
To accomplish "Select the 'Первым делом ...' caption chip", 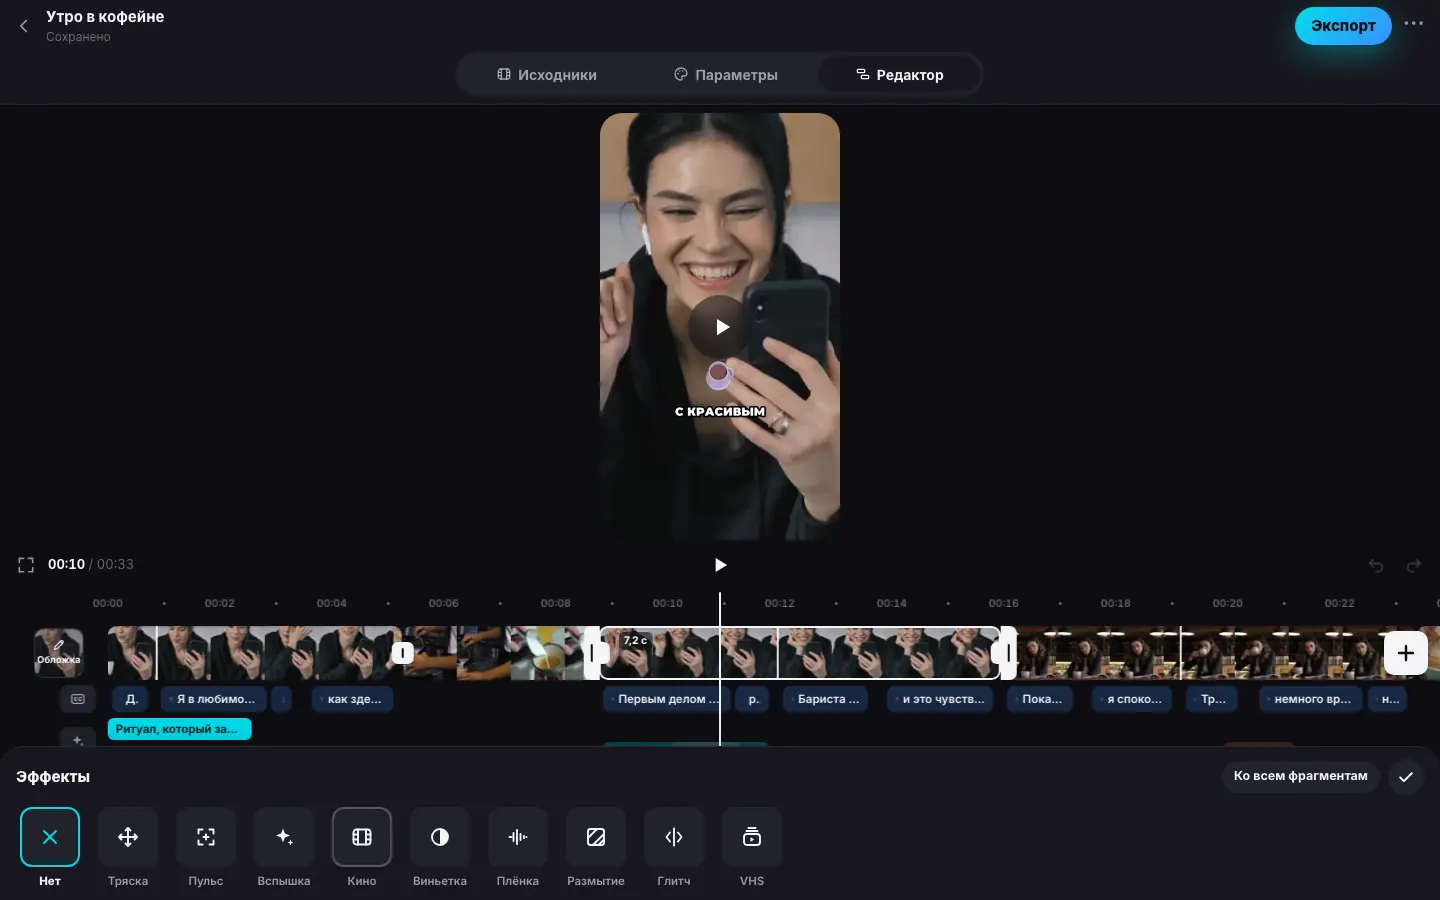I will click(x=667, y=699).
